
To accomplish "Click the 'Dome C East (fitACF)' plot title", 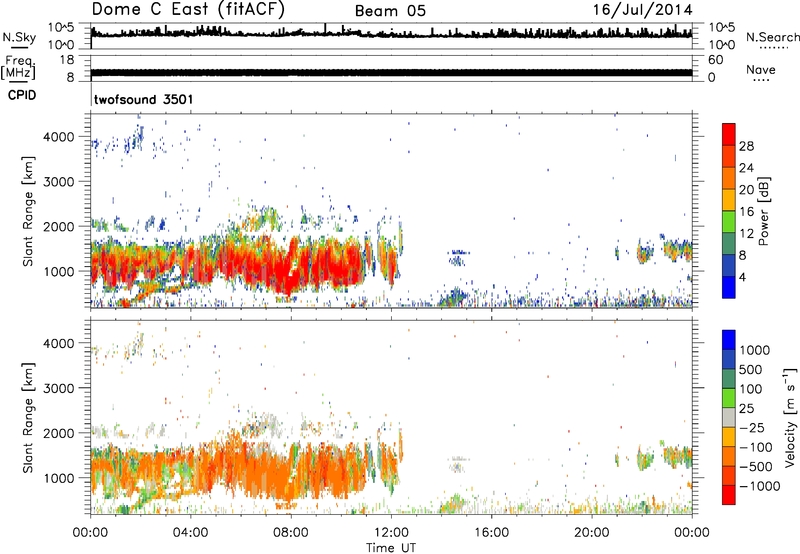I will [188, 10].
